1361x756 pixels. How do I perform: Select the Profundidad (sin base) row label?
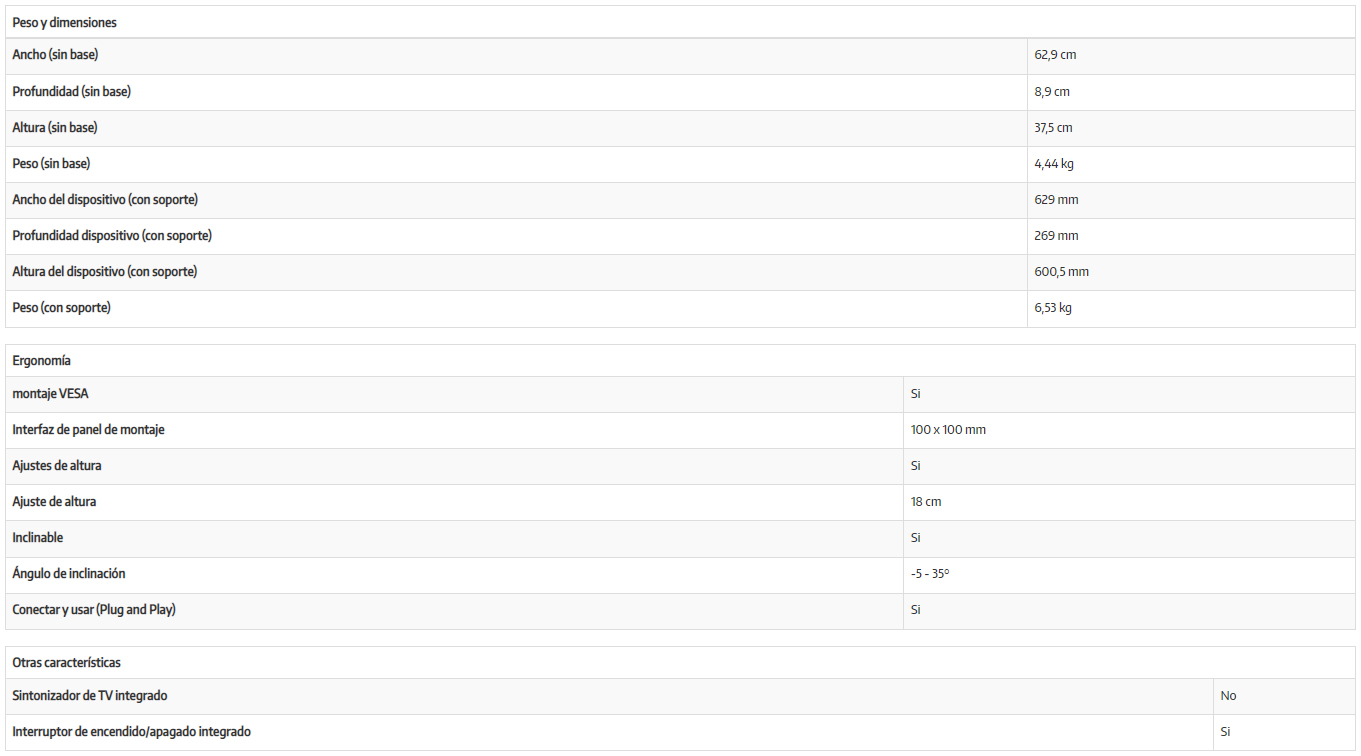tap(71, 91)
